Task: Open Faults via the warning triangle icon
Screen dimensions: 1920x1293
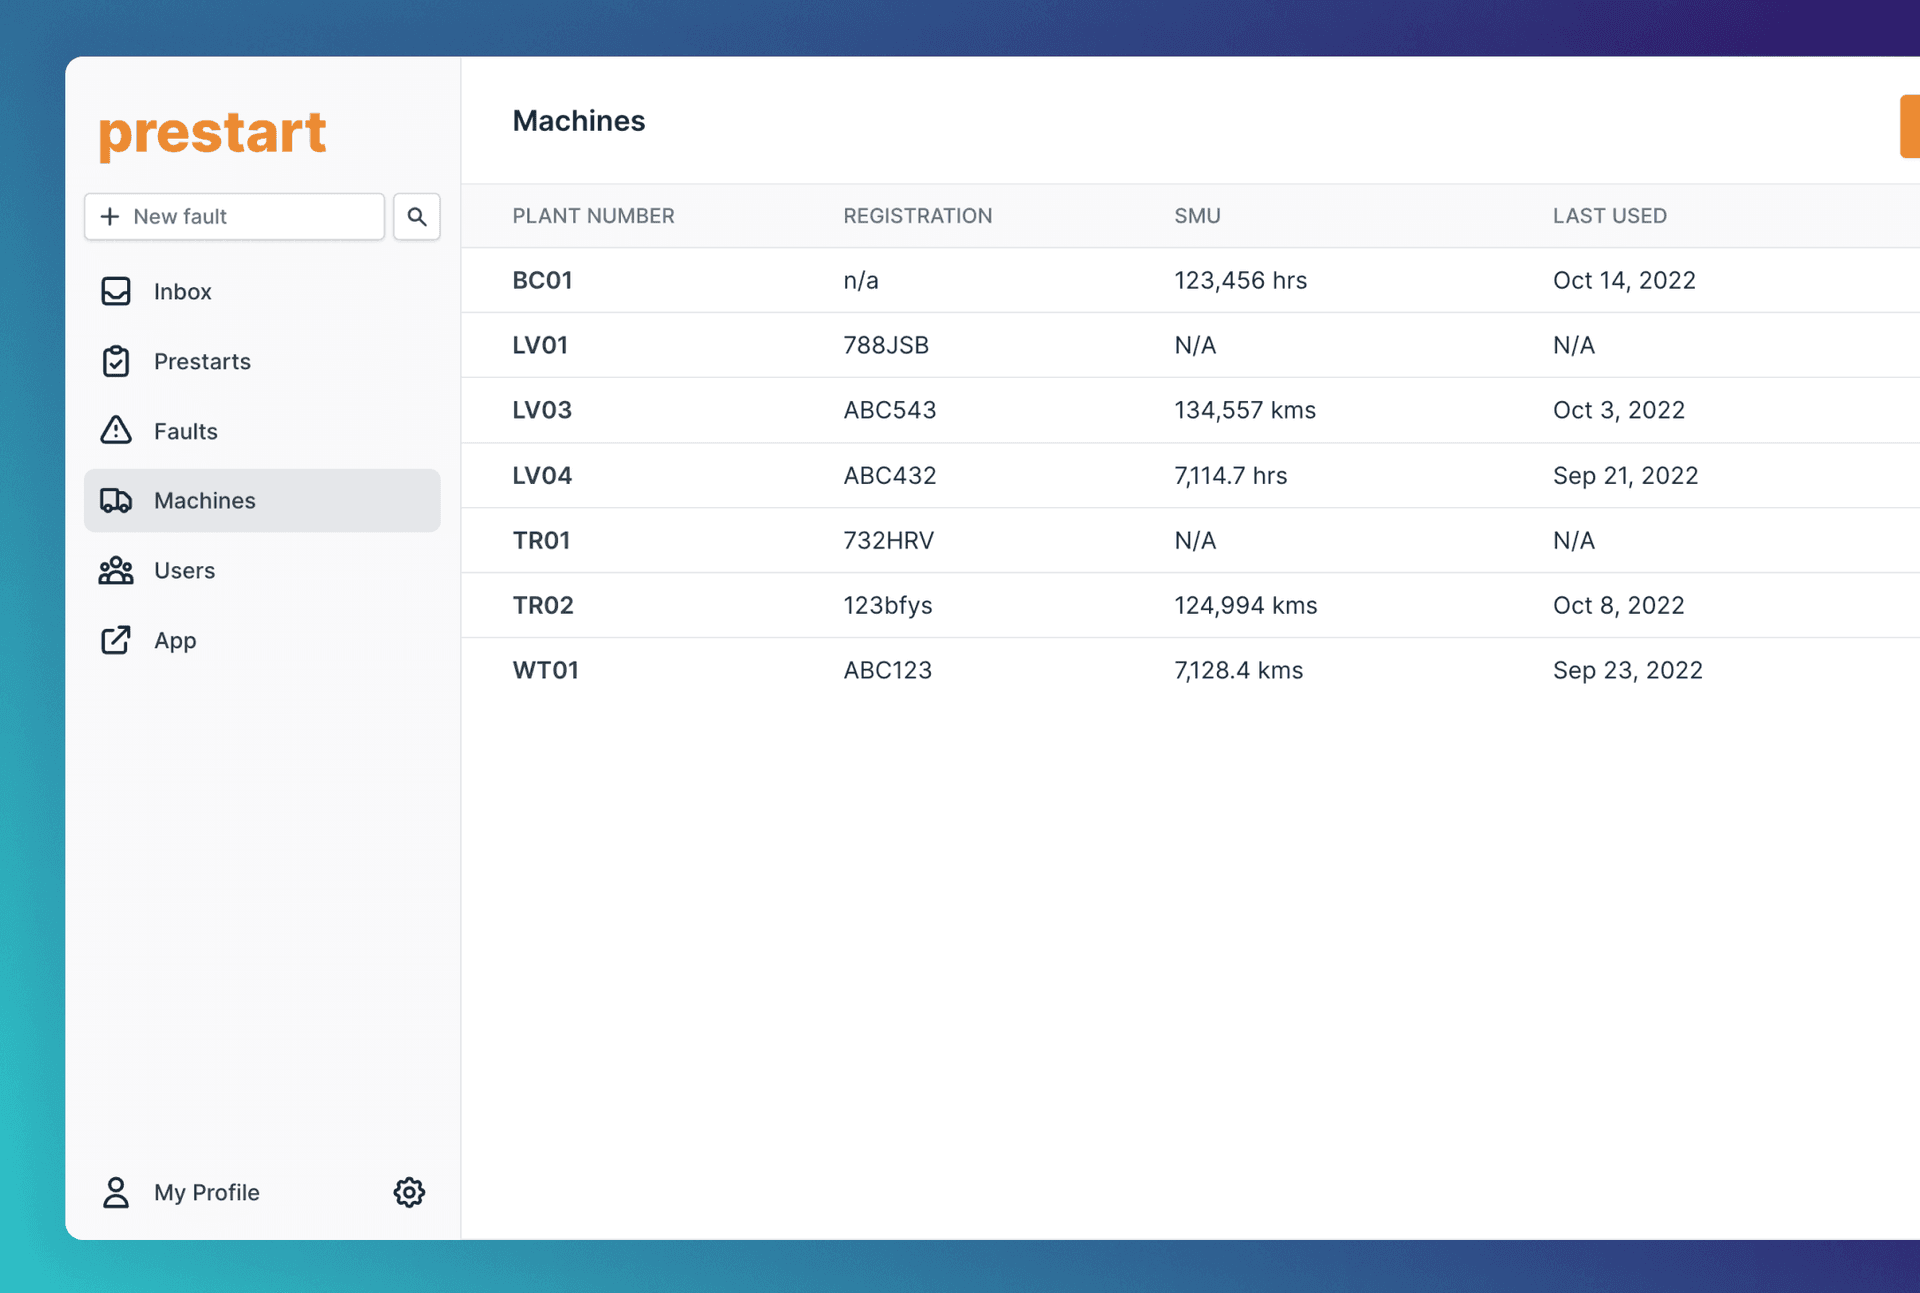Action: click(116, 431)
